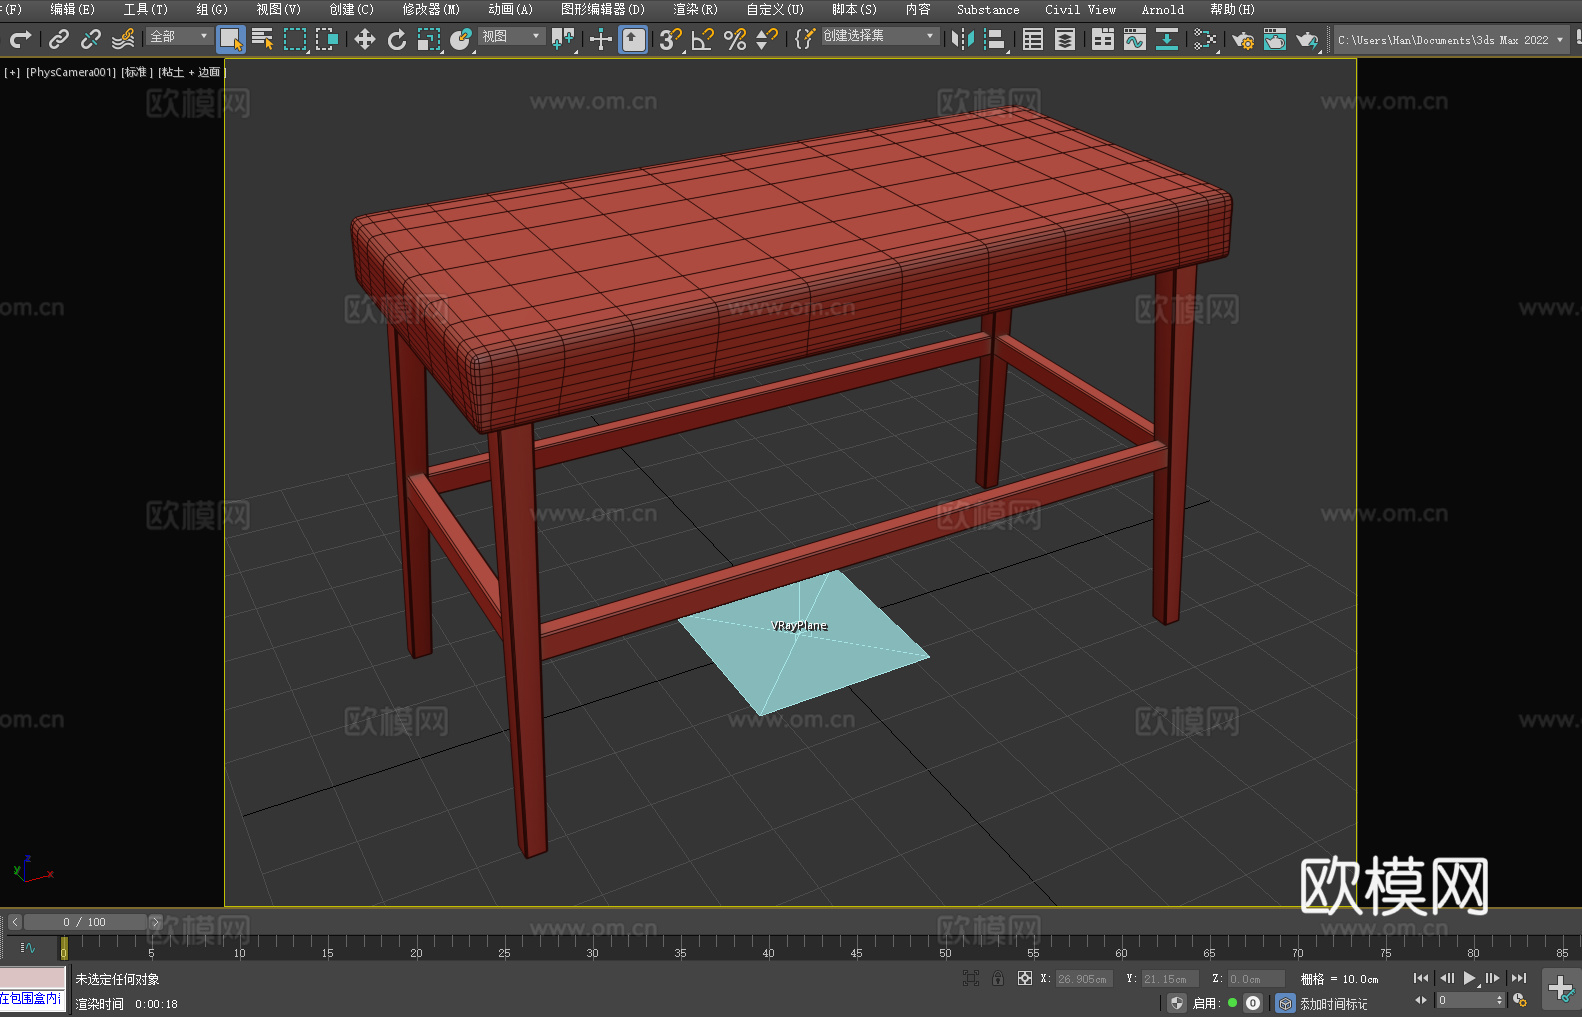Toggle the Selection Lock padlock
This screenshot has height=1017, width=1582.
(998, 978)
